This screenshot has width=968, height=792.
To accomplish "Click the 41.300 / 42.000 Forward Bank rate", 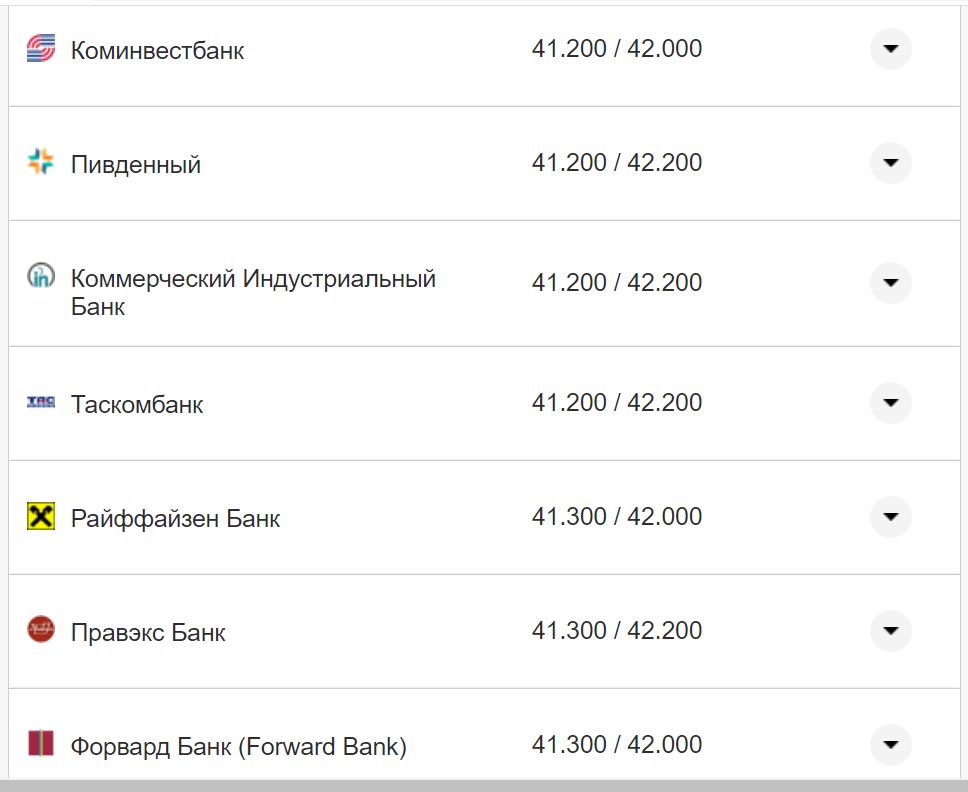I will [x=618, y=744].
